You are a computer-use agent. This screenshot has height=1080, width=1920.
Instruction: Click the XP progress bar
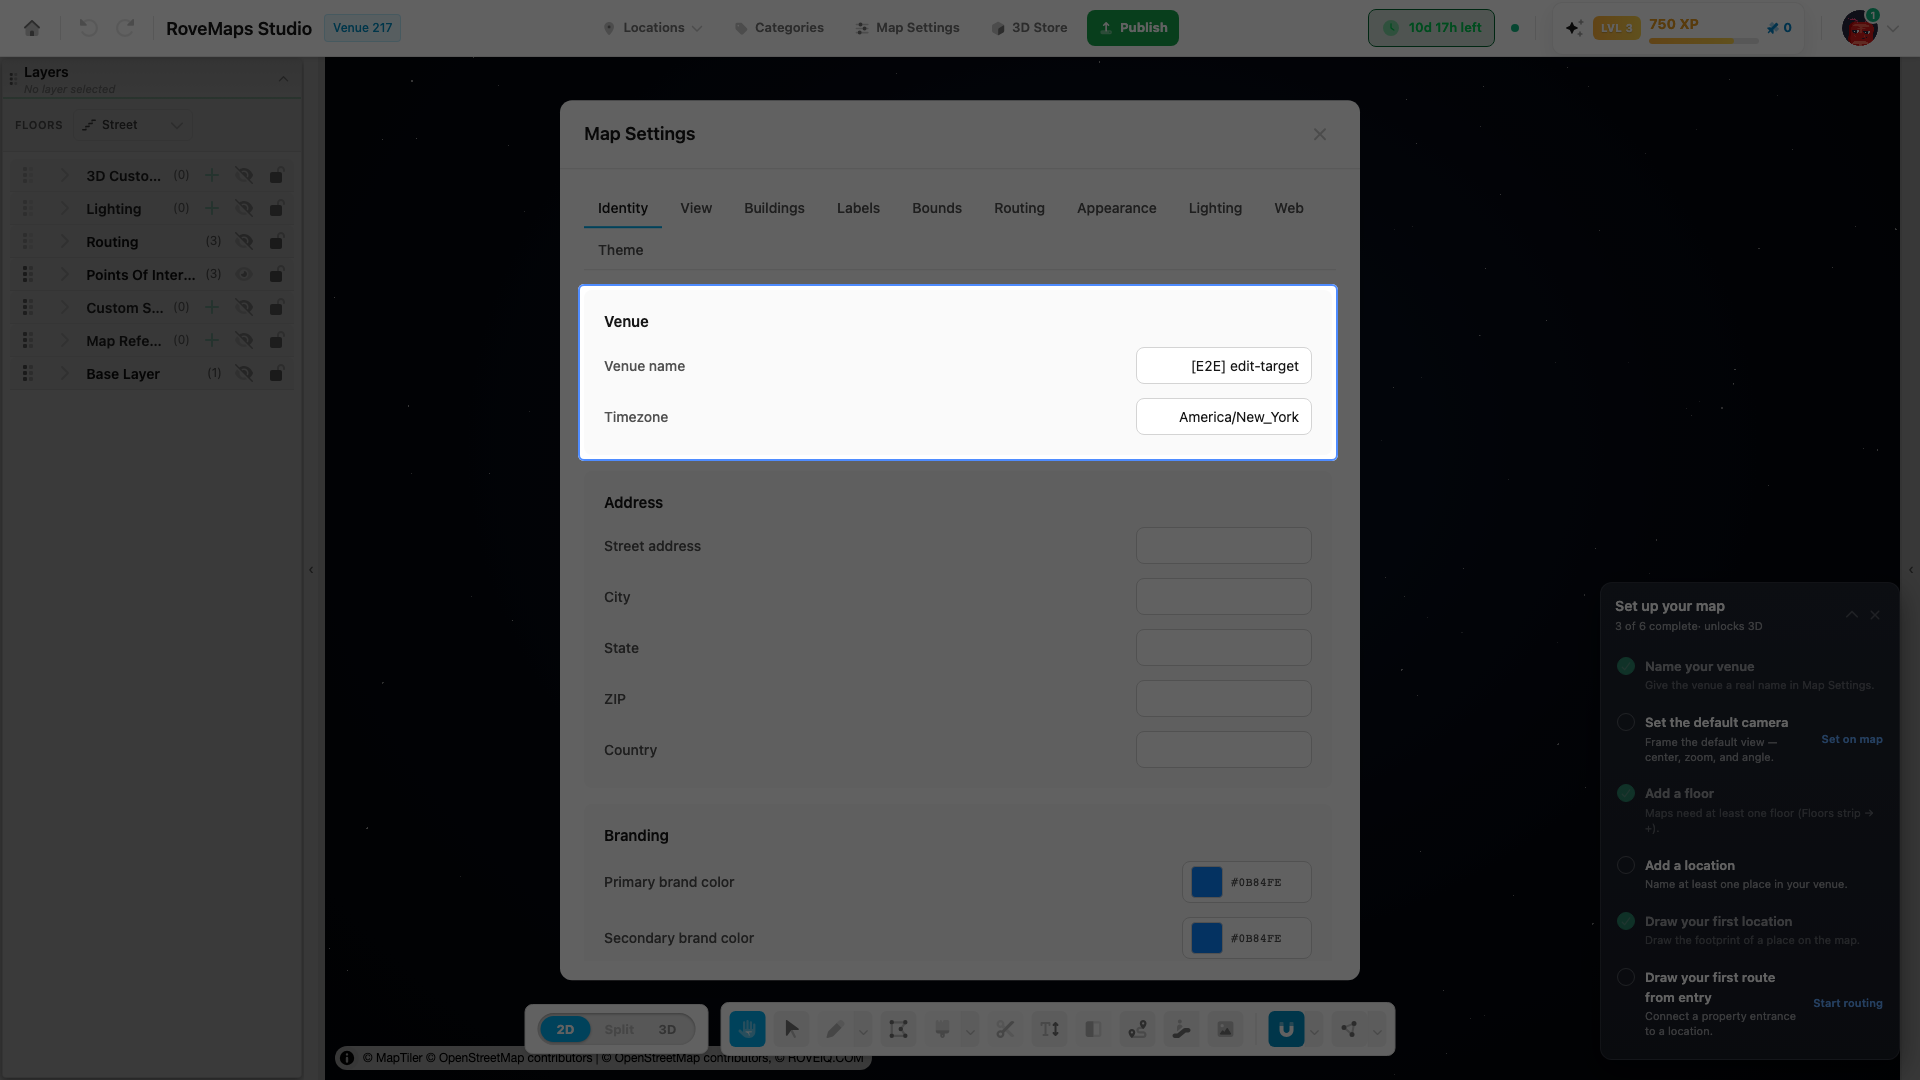pos(1703,41)
